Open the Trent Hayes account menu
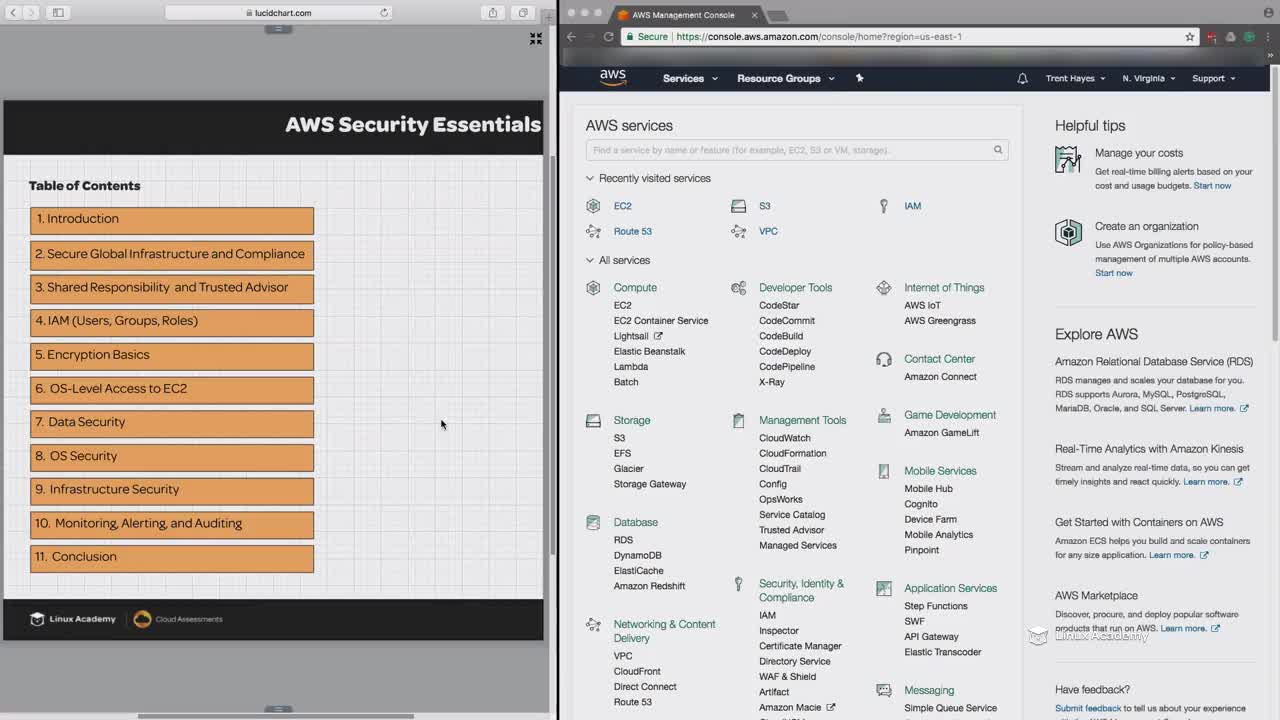This screenshot has height=720, width=1280. coord(1075,78)
